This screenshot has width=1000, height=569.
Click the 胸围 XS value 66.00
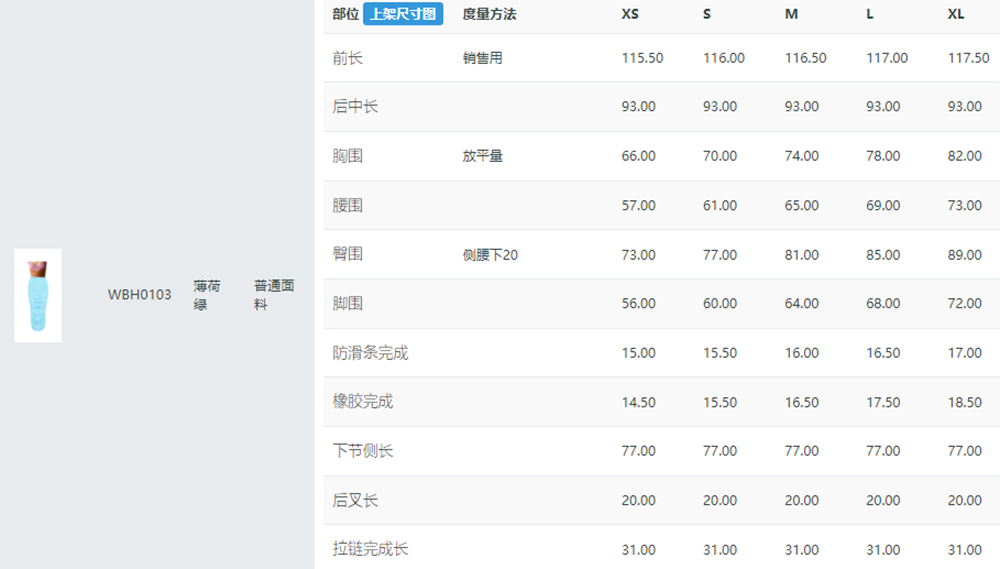pyautogui.click(x=639, y=156)
